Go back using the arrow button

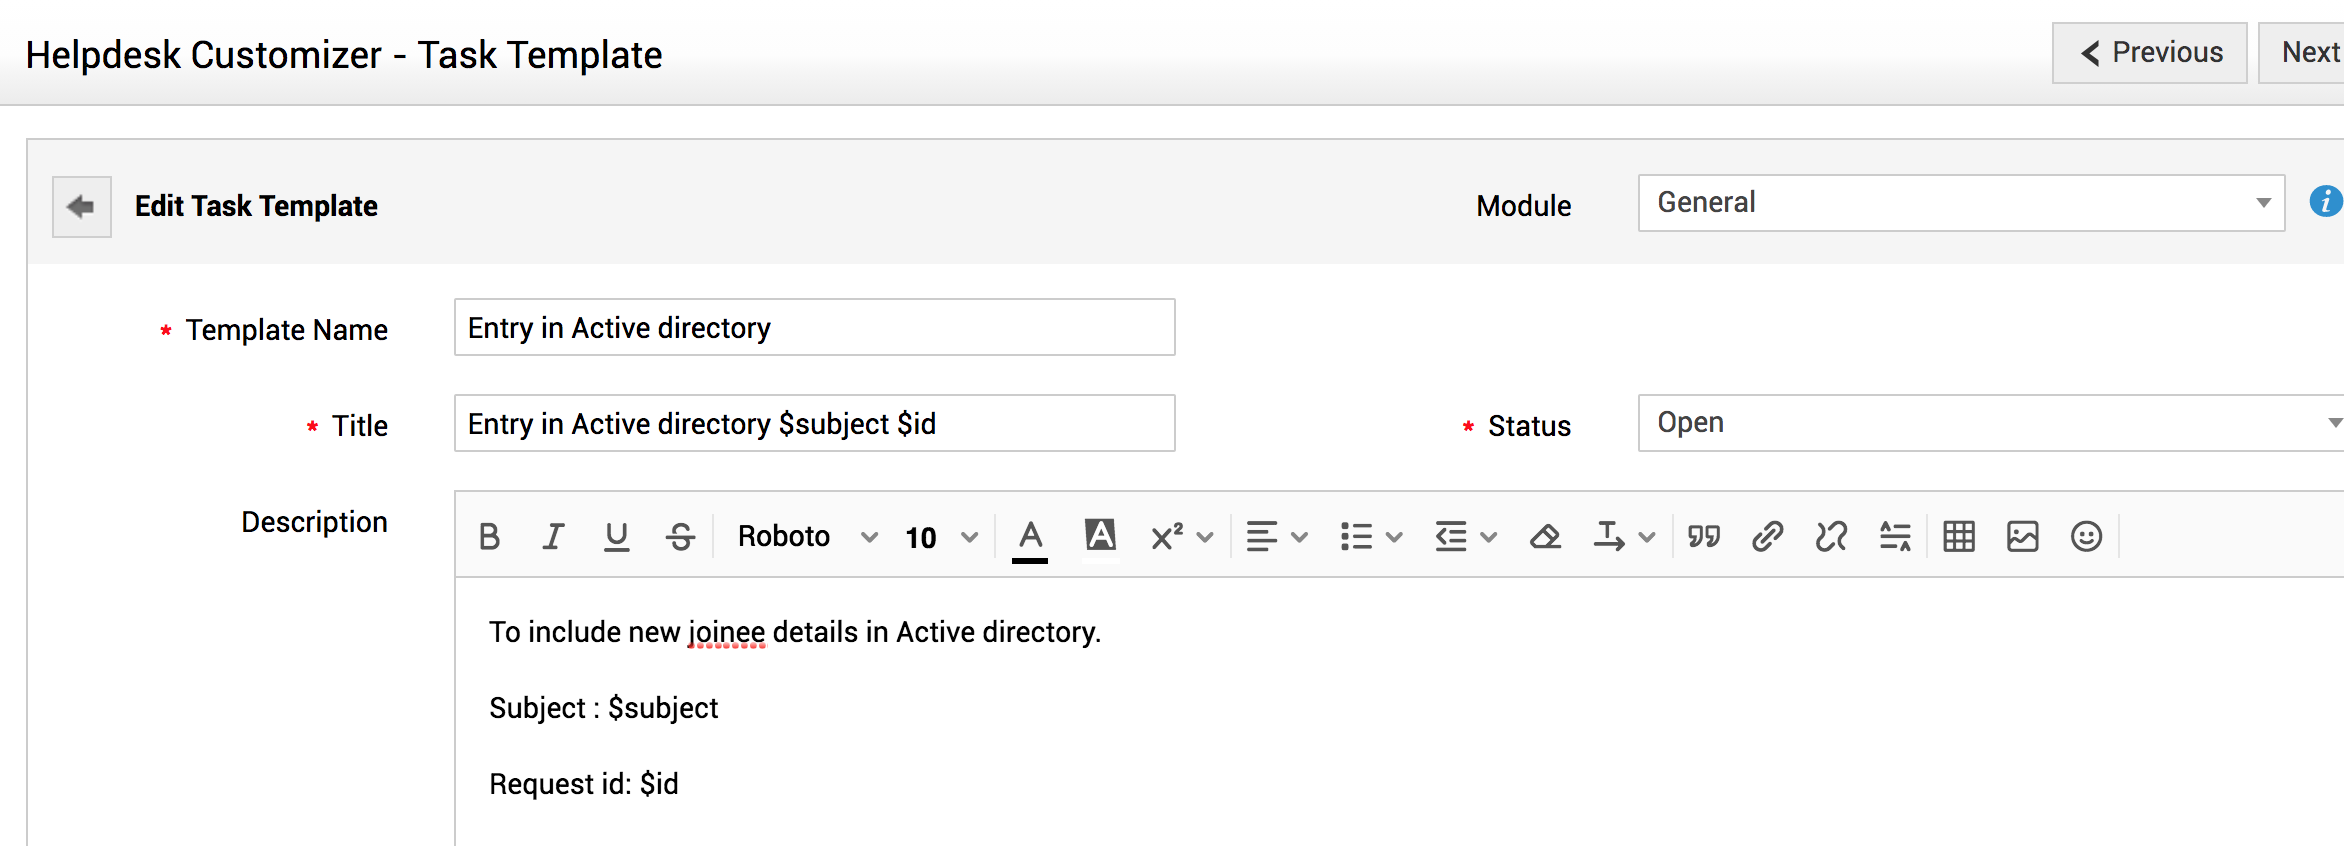[81, 207]
